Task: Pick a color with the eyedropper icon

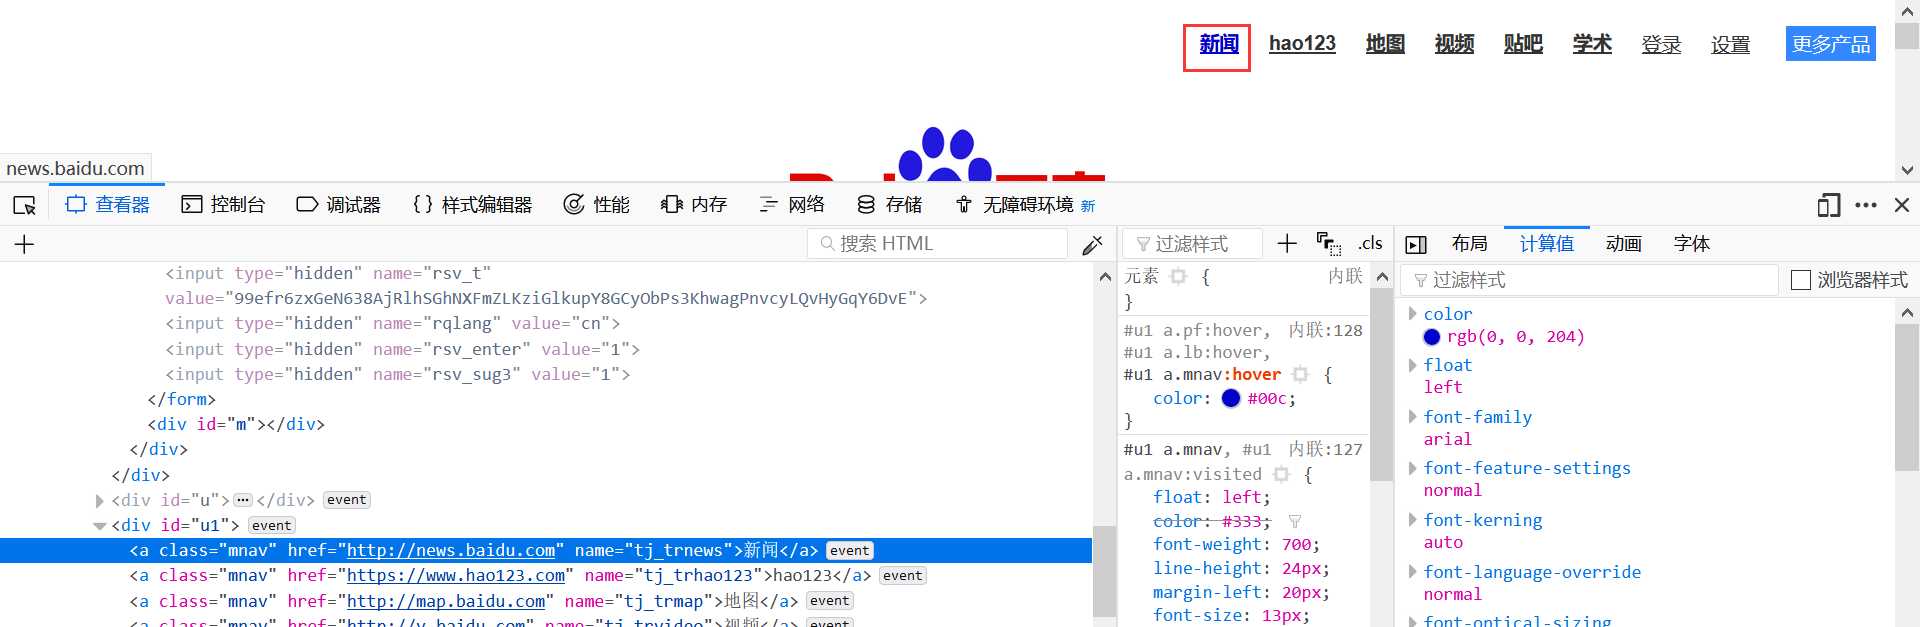Action: pos(1093,244)
